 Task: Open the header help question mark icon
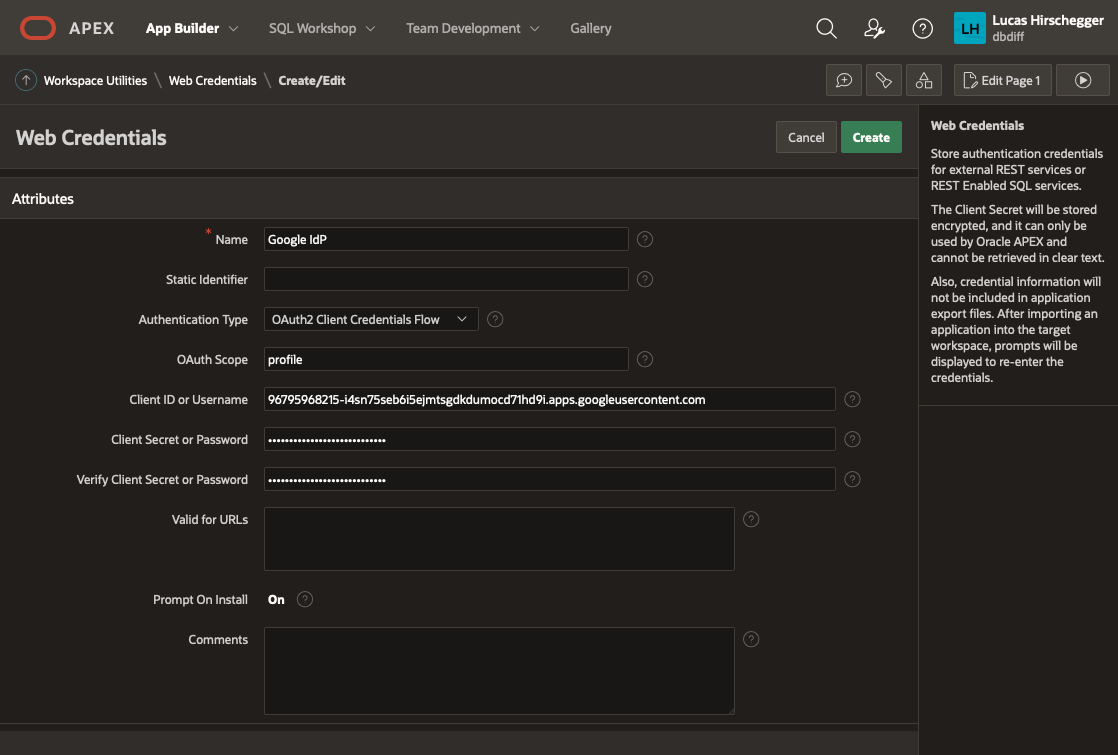coord(922,28)
